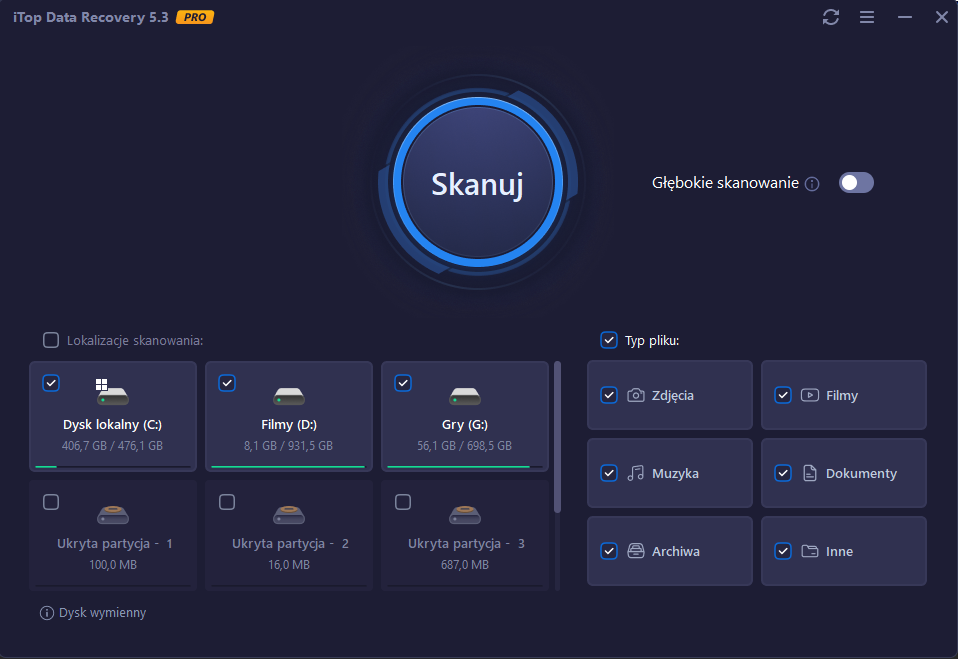Click the 8,1 GB / 931,5 GB text

point(288,446)
